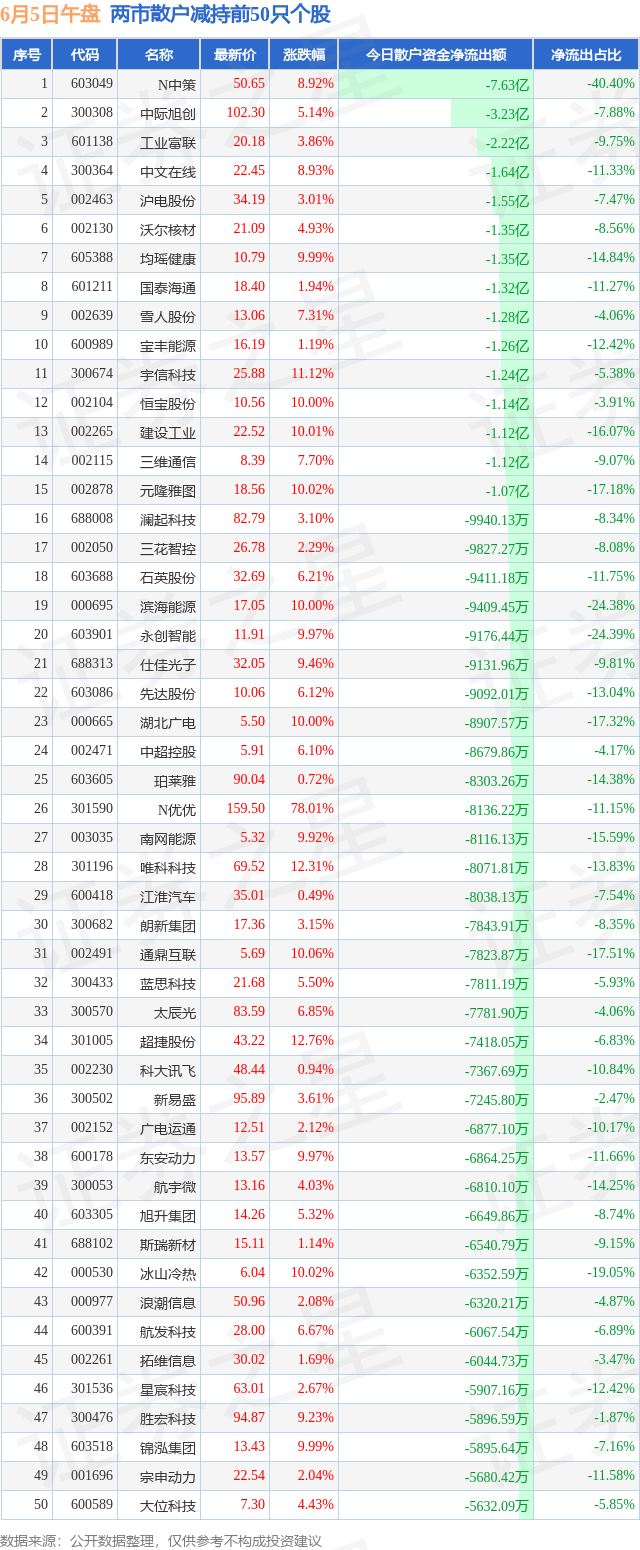Click change 10.02% for 冰山冷热
This screenshot has width=640, height=1550.
(x=312, y=1273)
